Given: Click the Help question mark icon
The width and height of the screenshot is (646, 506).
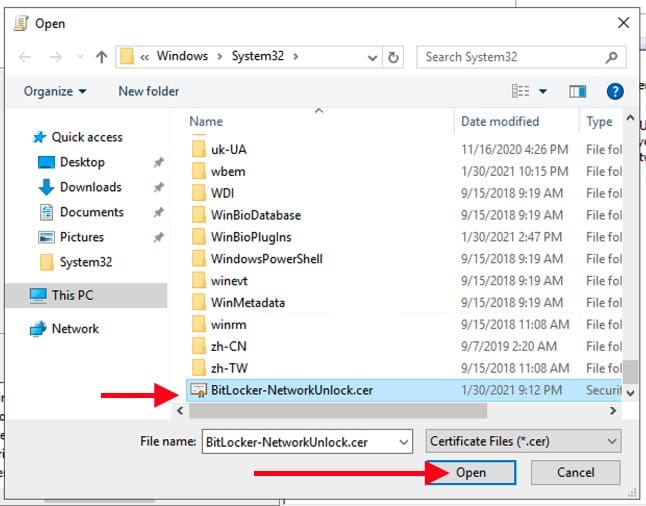Looking at the screenshot, I should 615,91.
